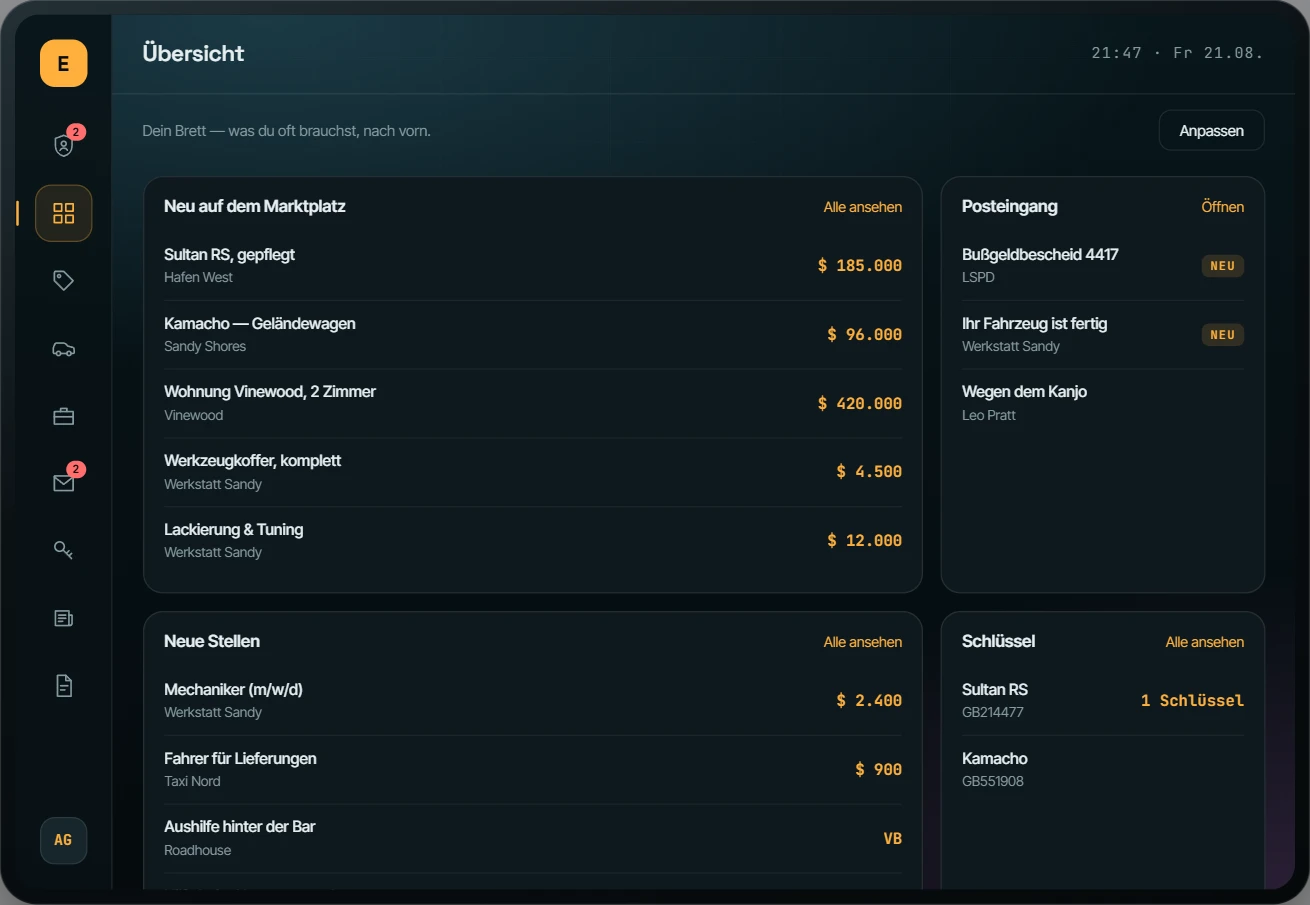The width and height of the screenshot is (1310, 905).
Task: Open the listing Werkzeugkoffer, komplett
Action: 533,472
